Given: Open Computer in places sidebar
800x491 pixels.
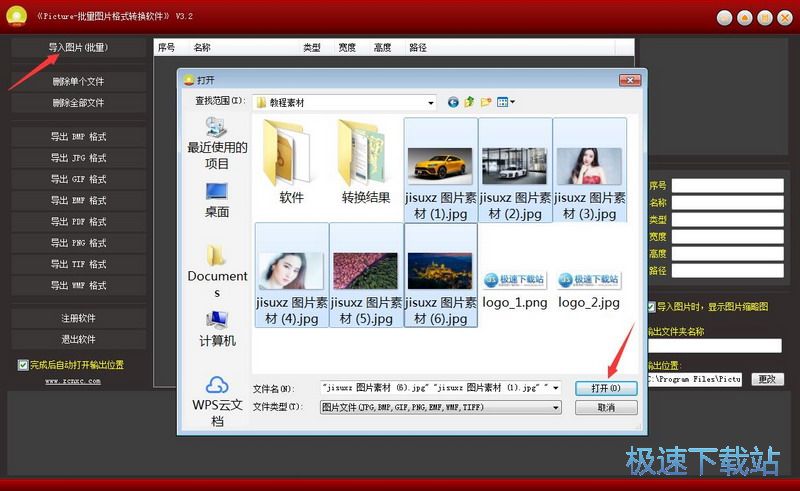Looking at the screenshot, I should point(217,328).
